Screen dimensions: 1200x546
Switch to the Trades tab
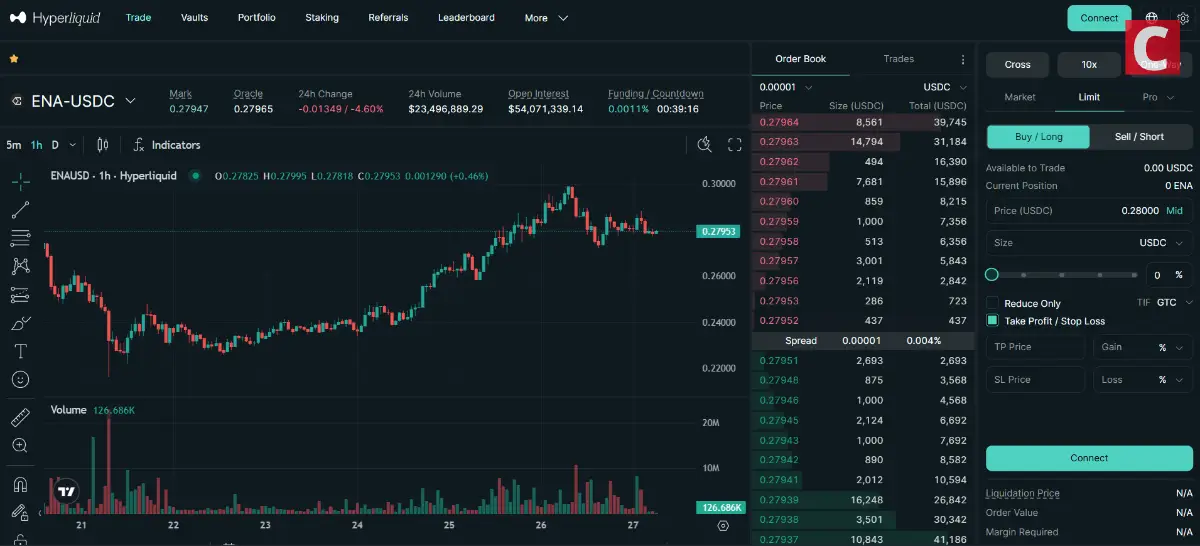[898, 59]
